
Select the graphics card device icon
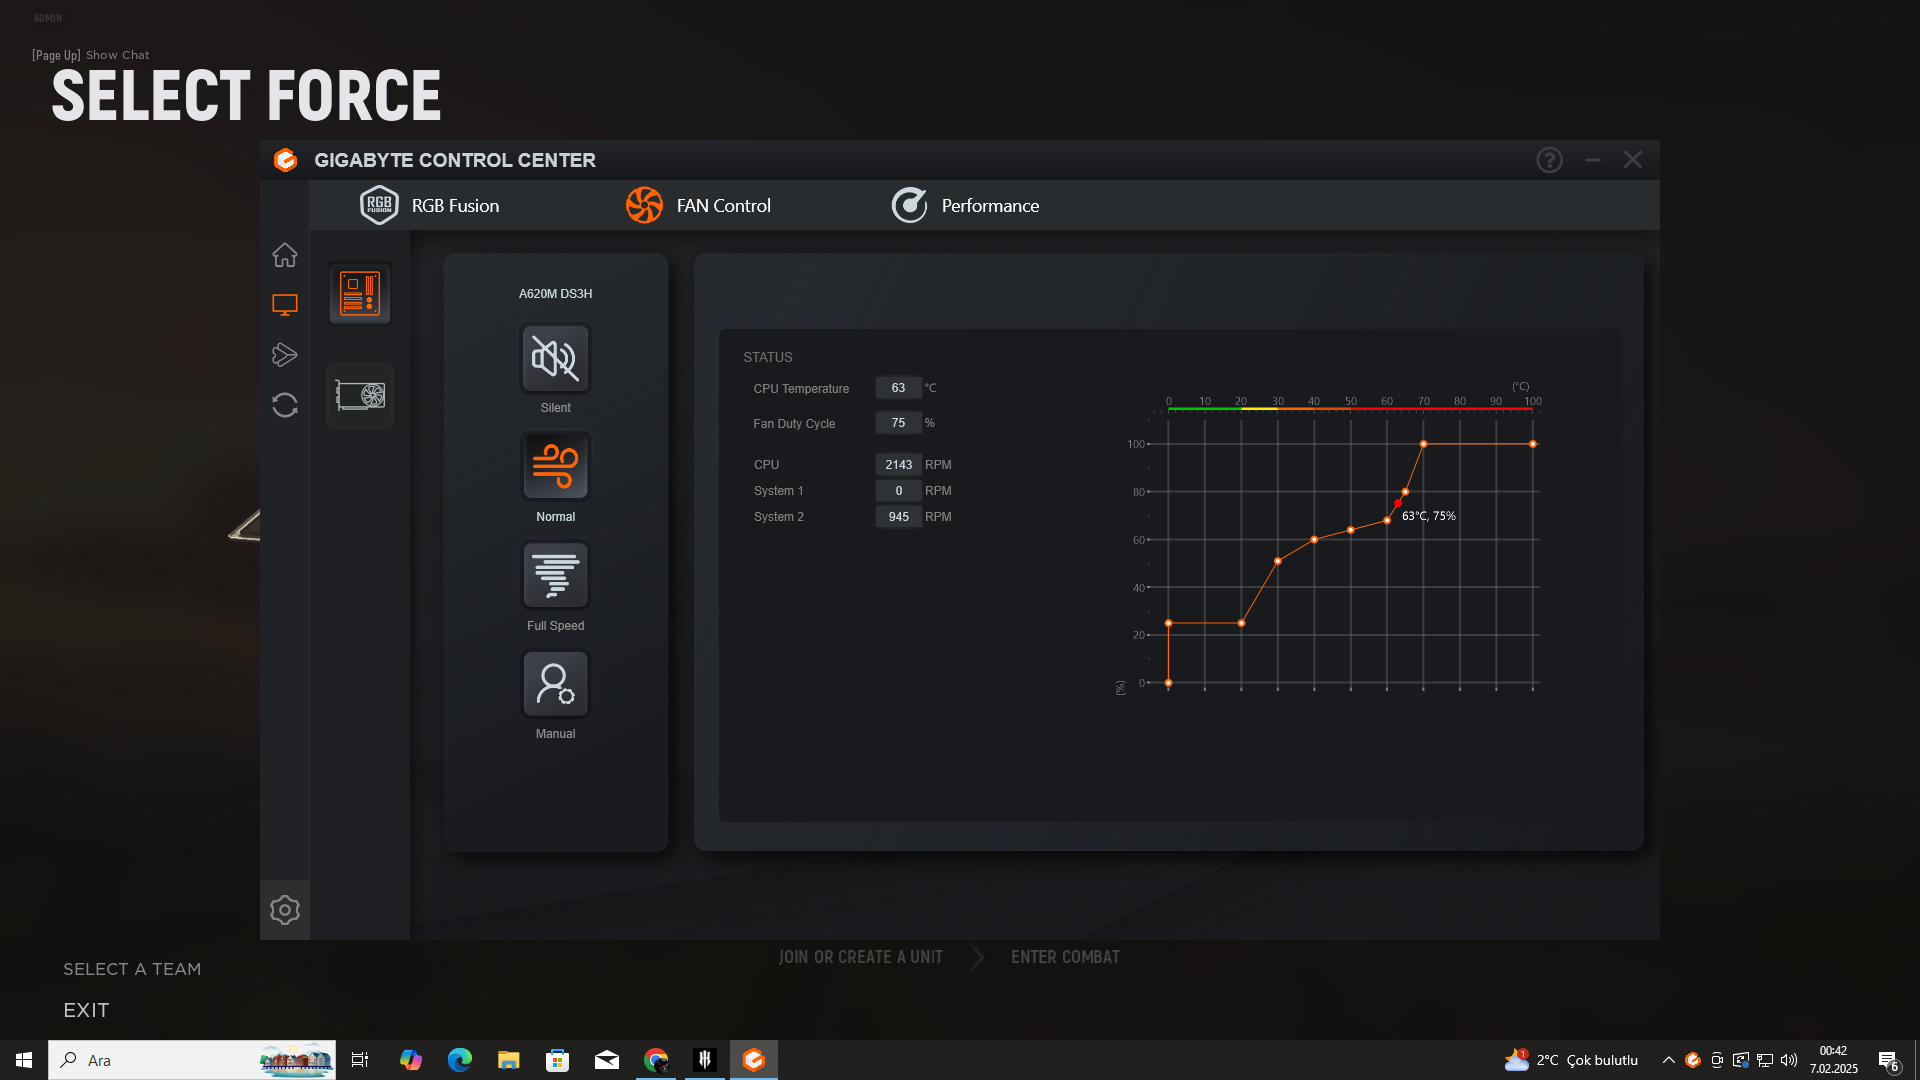point(360,395)
